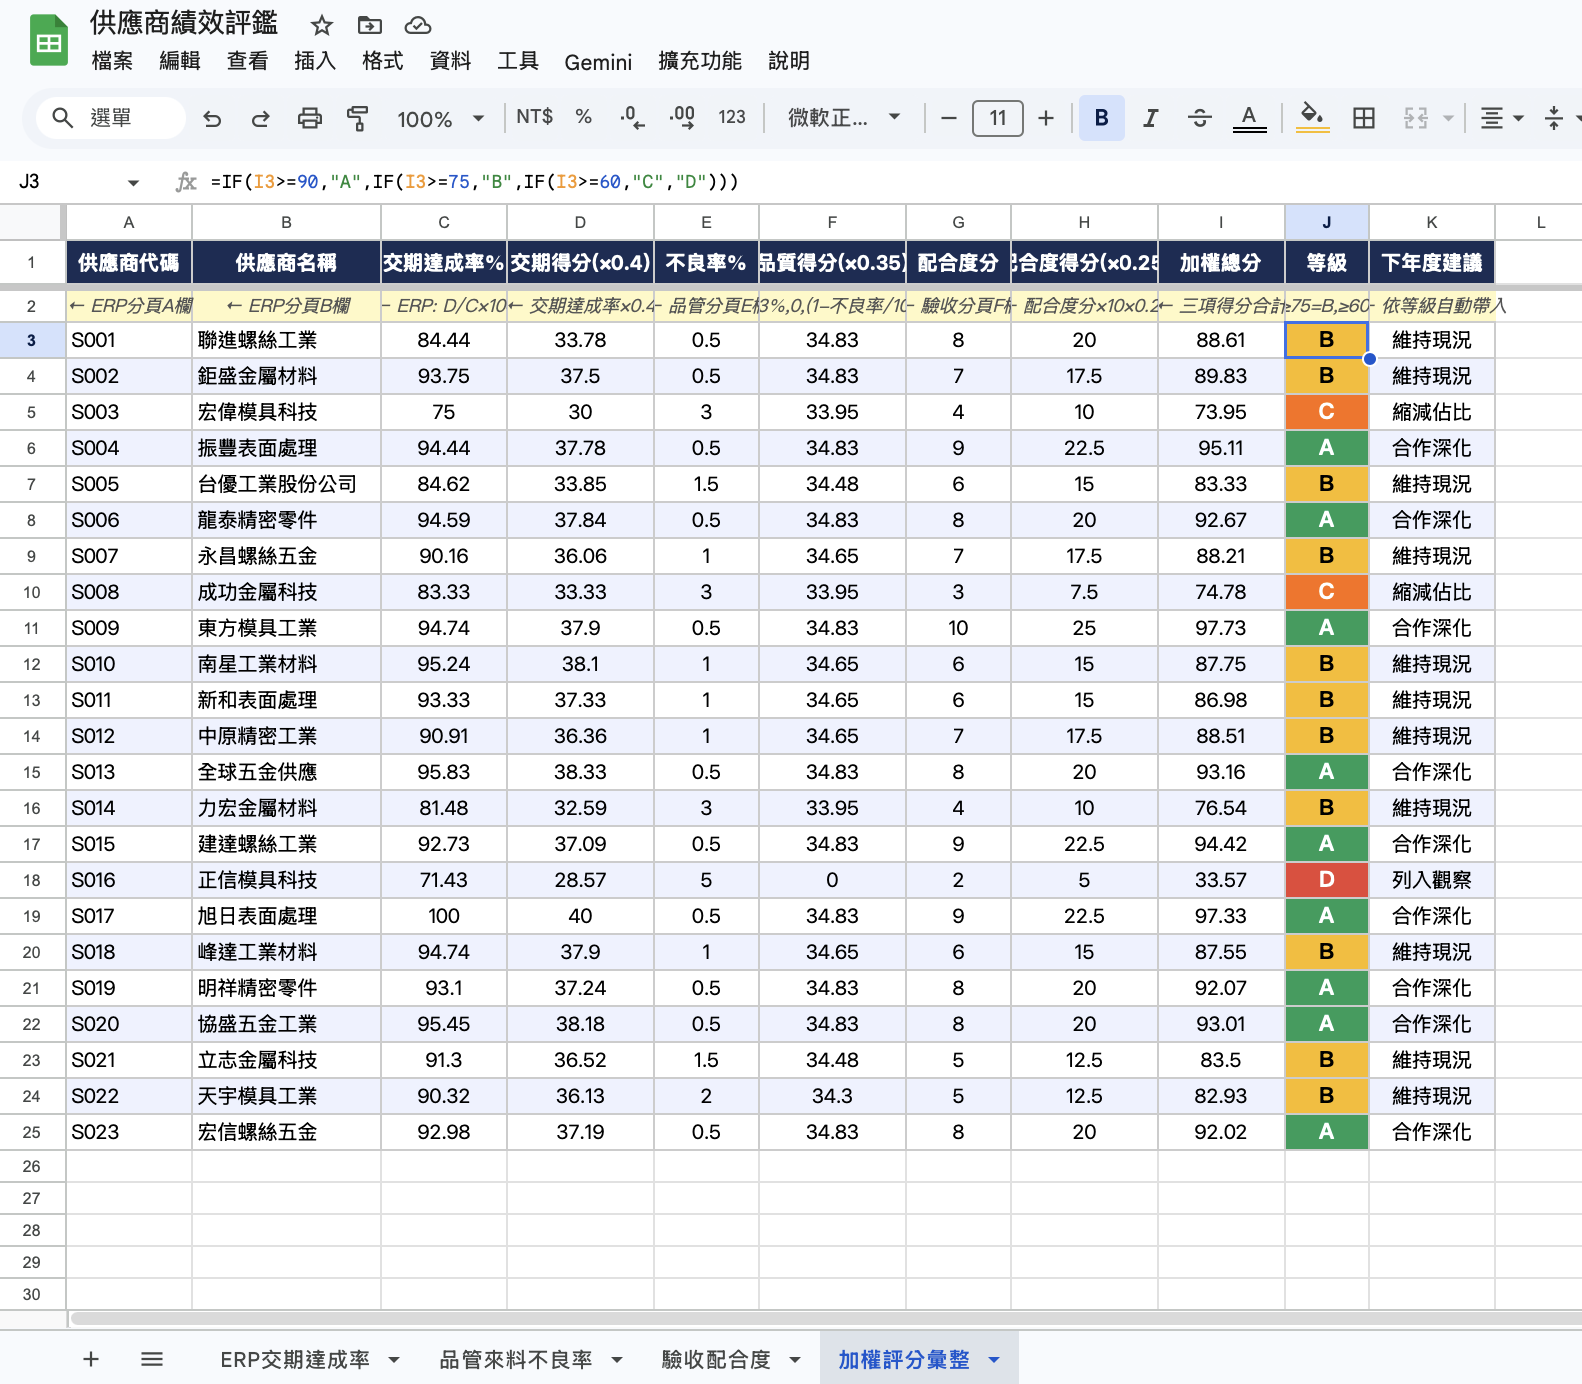Open the name box dropdown arrow
Screen dimensions: 1582x1384
point(133,182)
